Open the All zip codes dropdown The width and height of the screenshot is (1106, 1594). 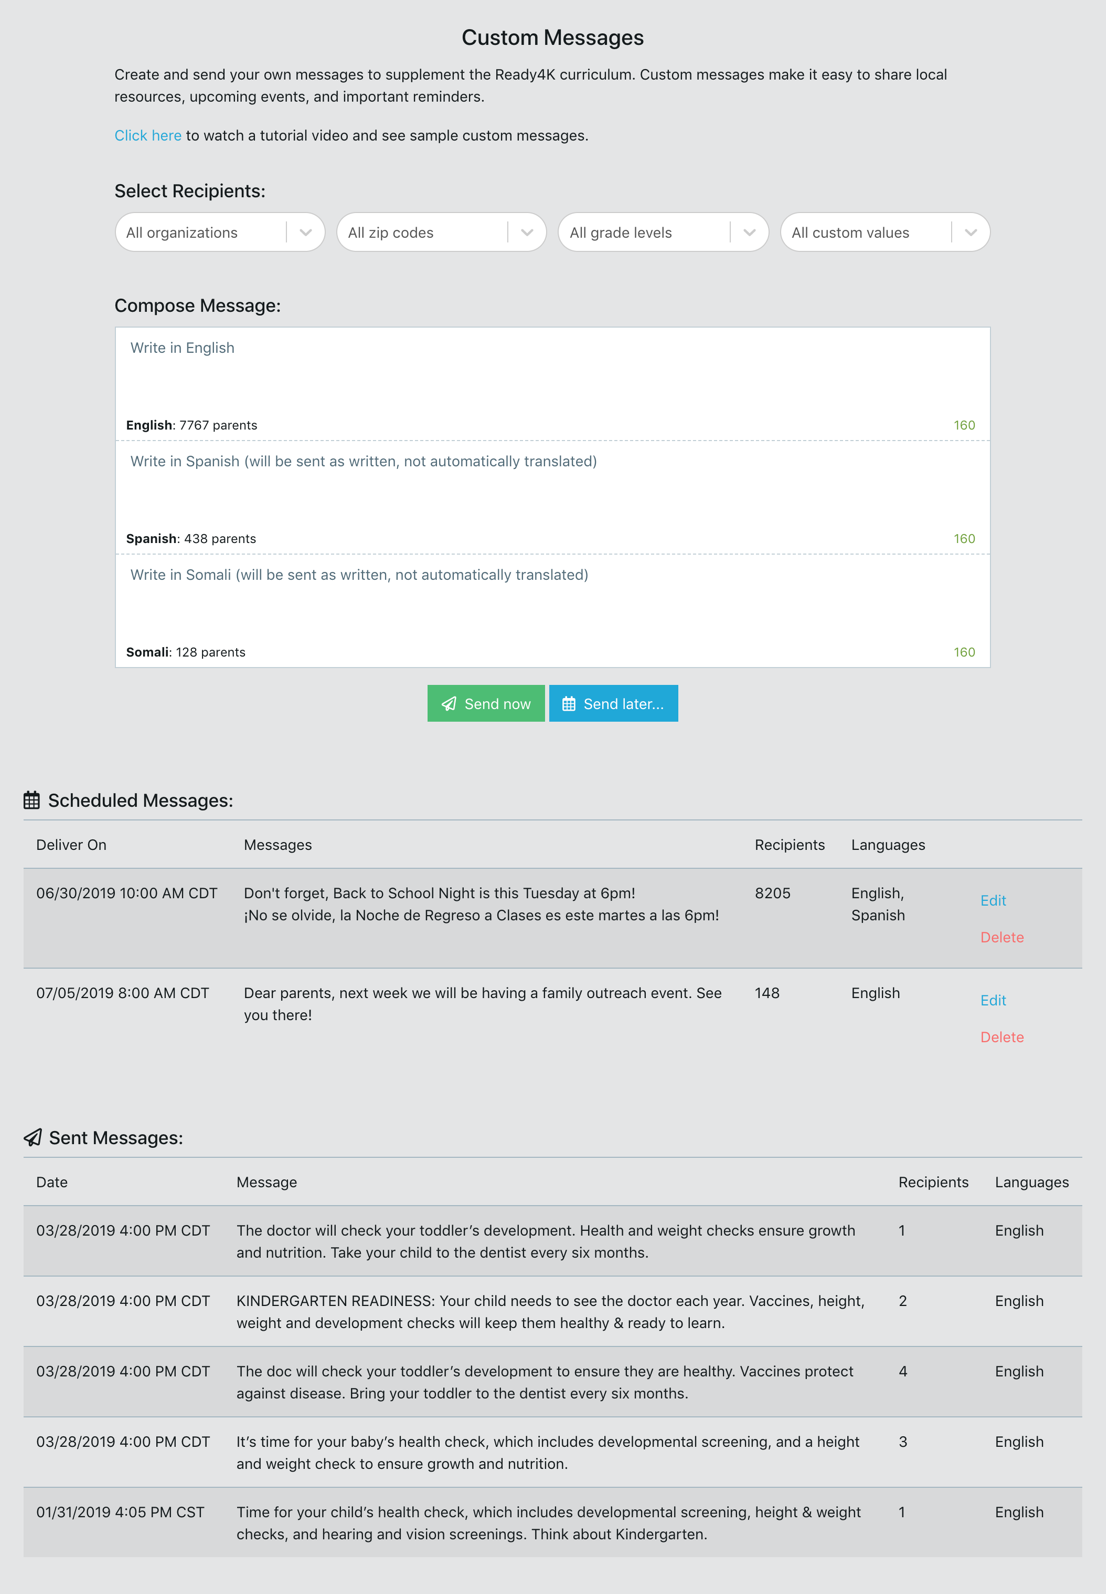point(527,232)
